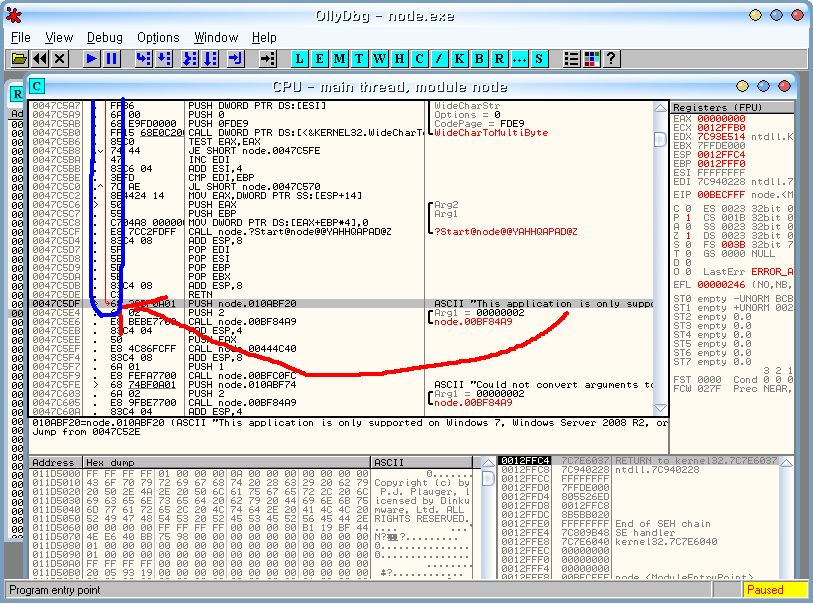Click the Paused status indicator

775,590
